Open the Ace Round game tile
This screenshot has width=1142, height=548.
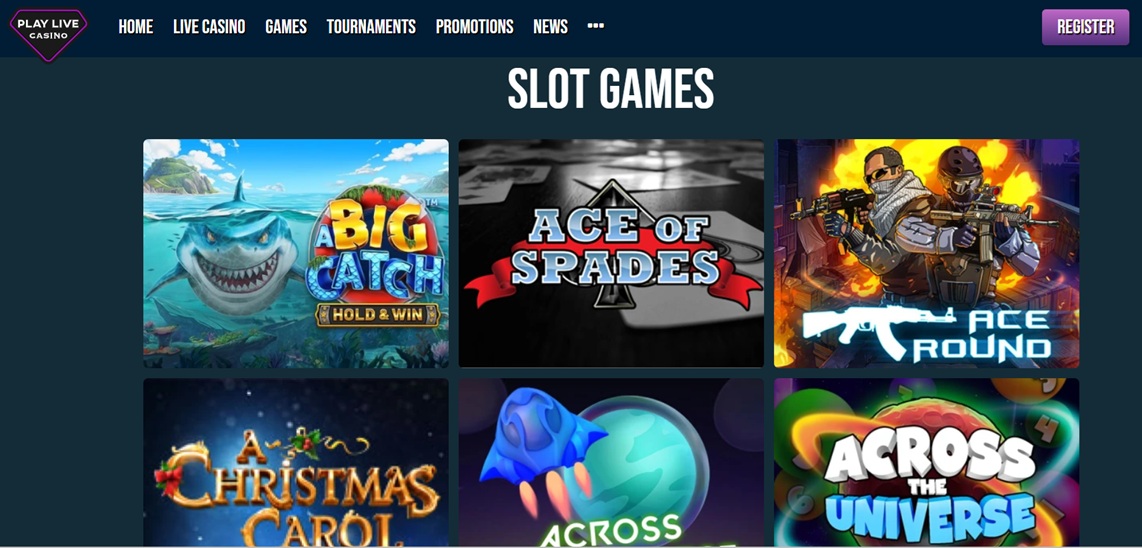click(x=926, y=253)
